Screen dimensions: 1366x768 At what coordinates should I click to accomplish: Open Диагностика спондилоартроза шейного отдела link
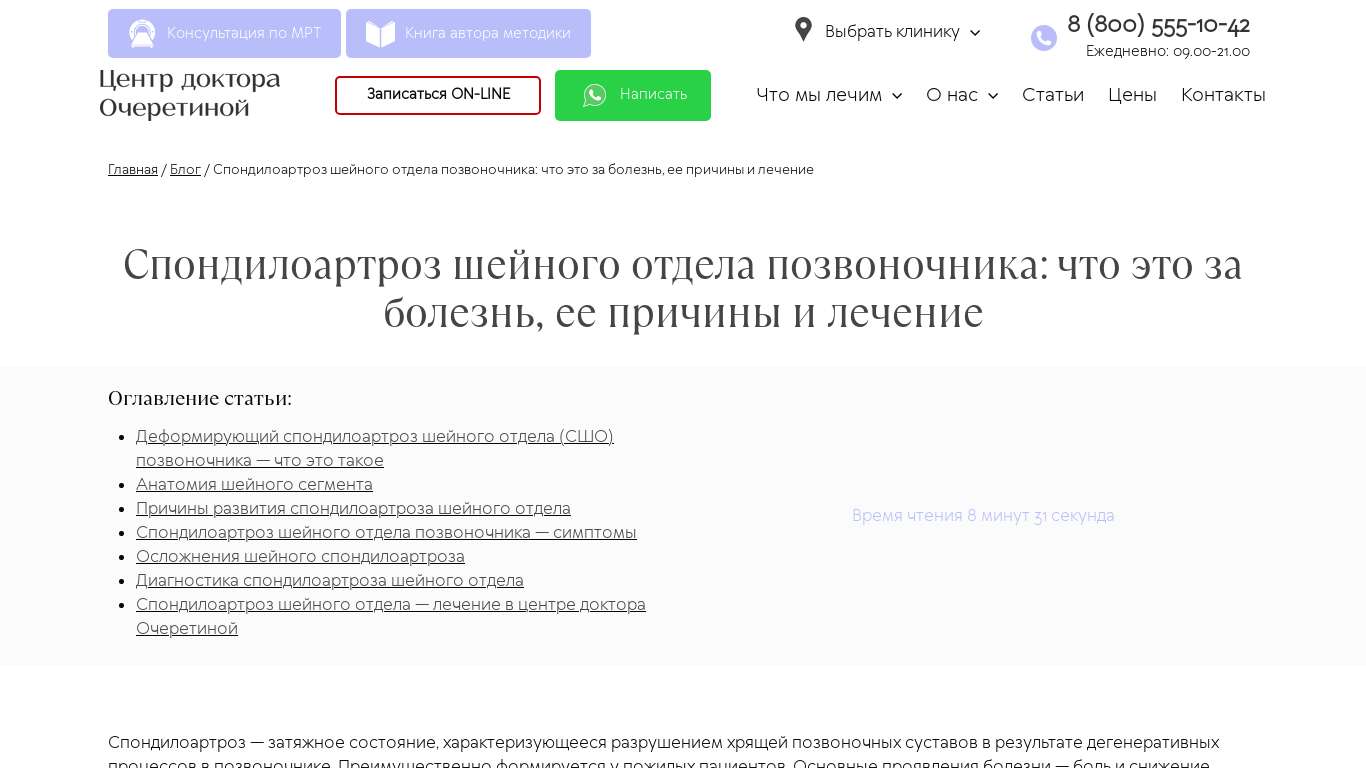(329, 581)
